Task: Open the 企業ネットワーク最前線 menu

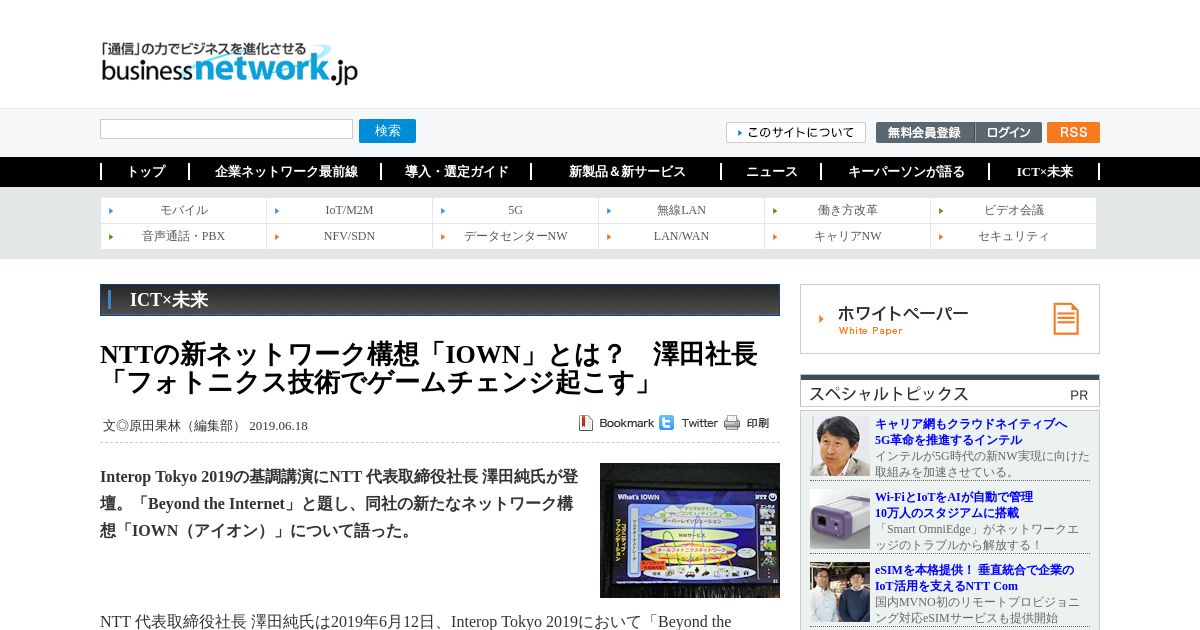Action: point(286,172)
